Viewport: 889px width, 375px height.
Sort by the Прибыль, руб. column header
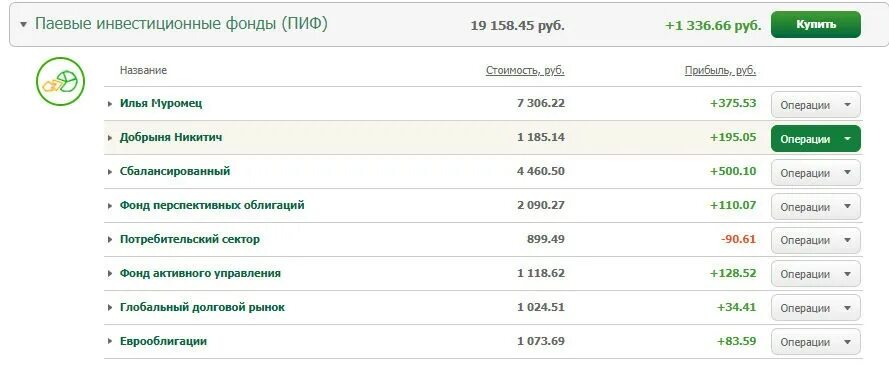pyautogui.click(x=721, y=71)
